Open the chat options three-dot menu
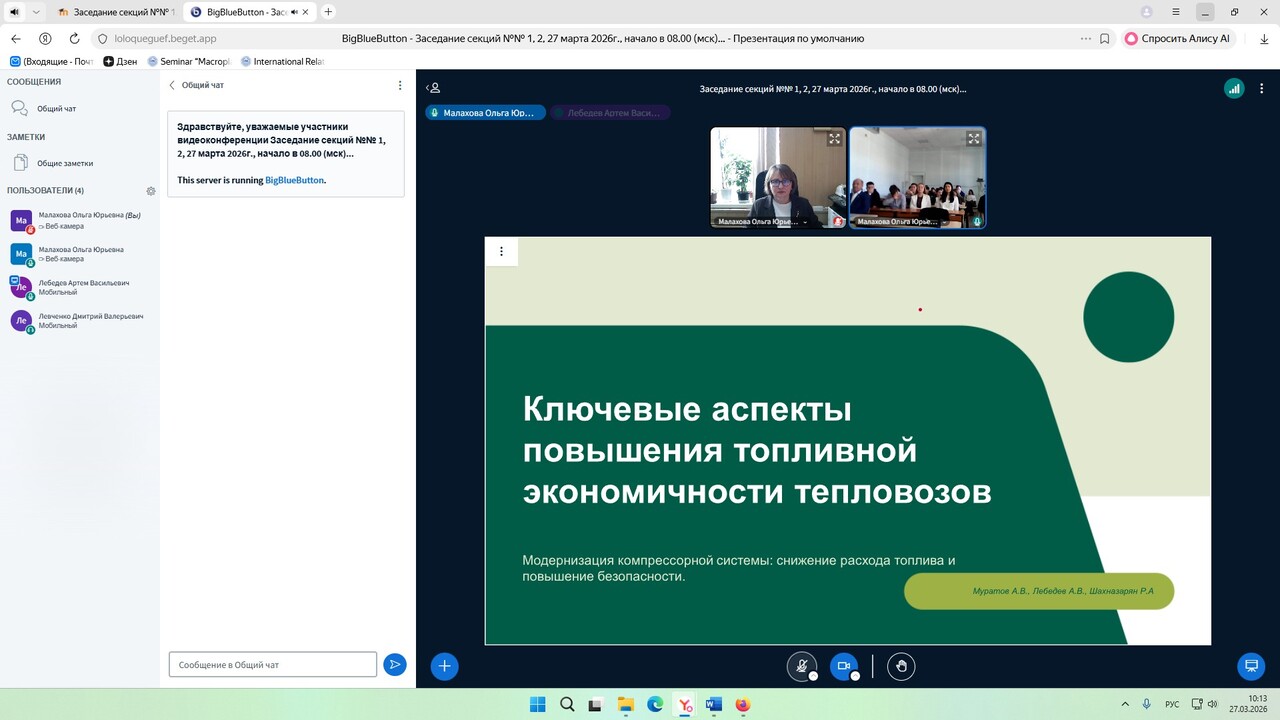Screen dimensions: 1280x720 [x=400, y=85]
